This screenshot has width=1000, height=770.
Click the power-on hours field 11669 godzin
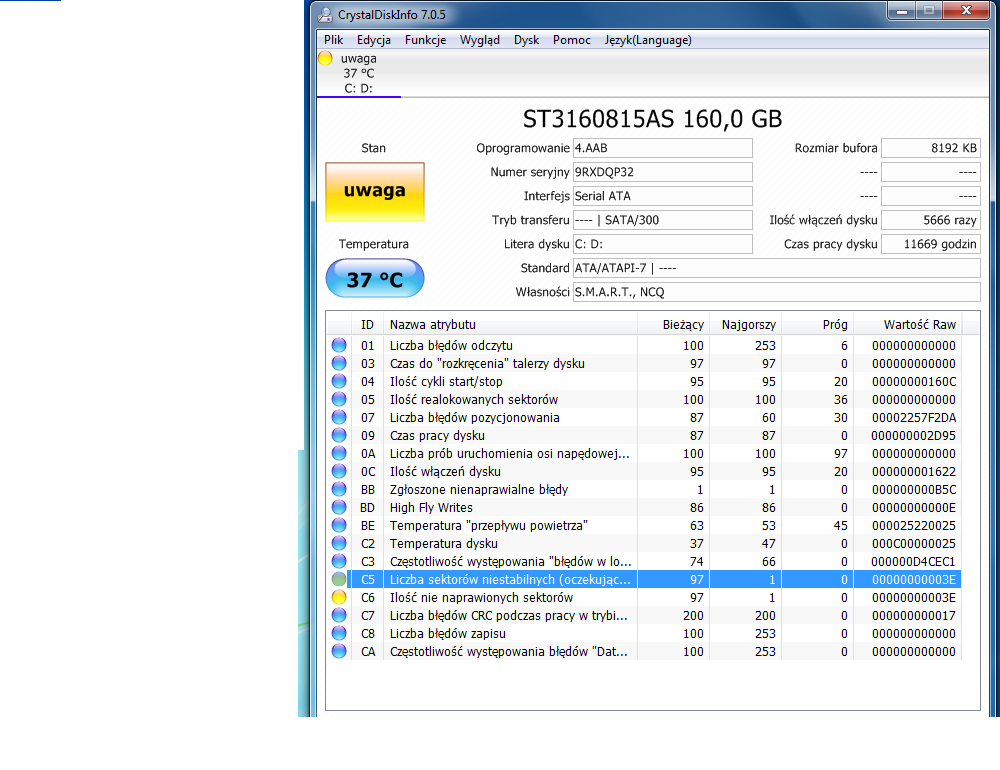pos(930,244)
